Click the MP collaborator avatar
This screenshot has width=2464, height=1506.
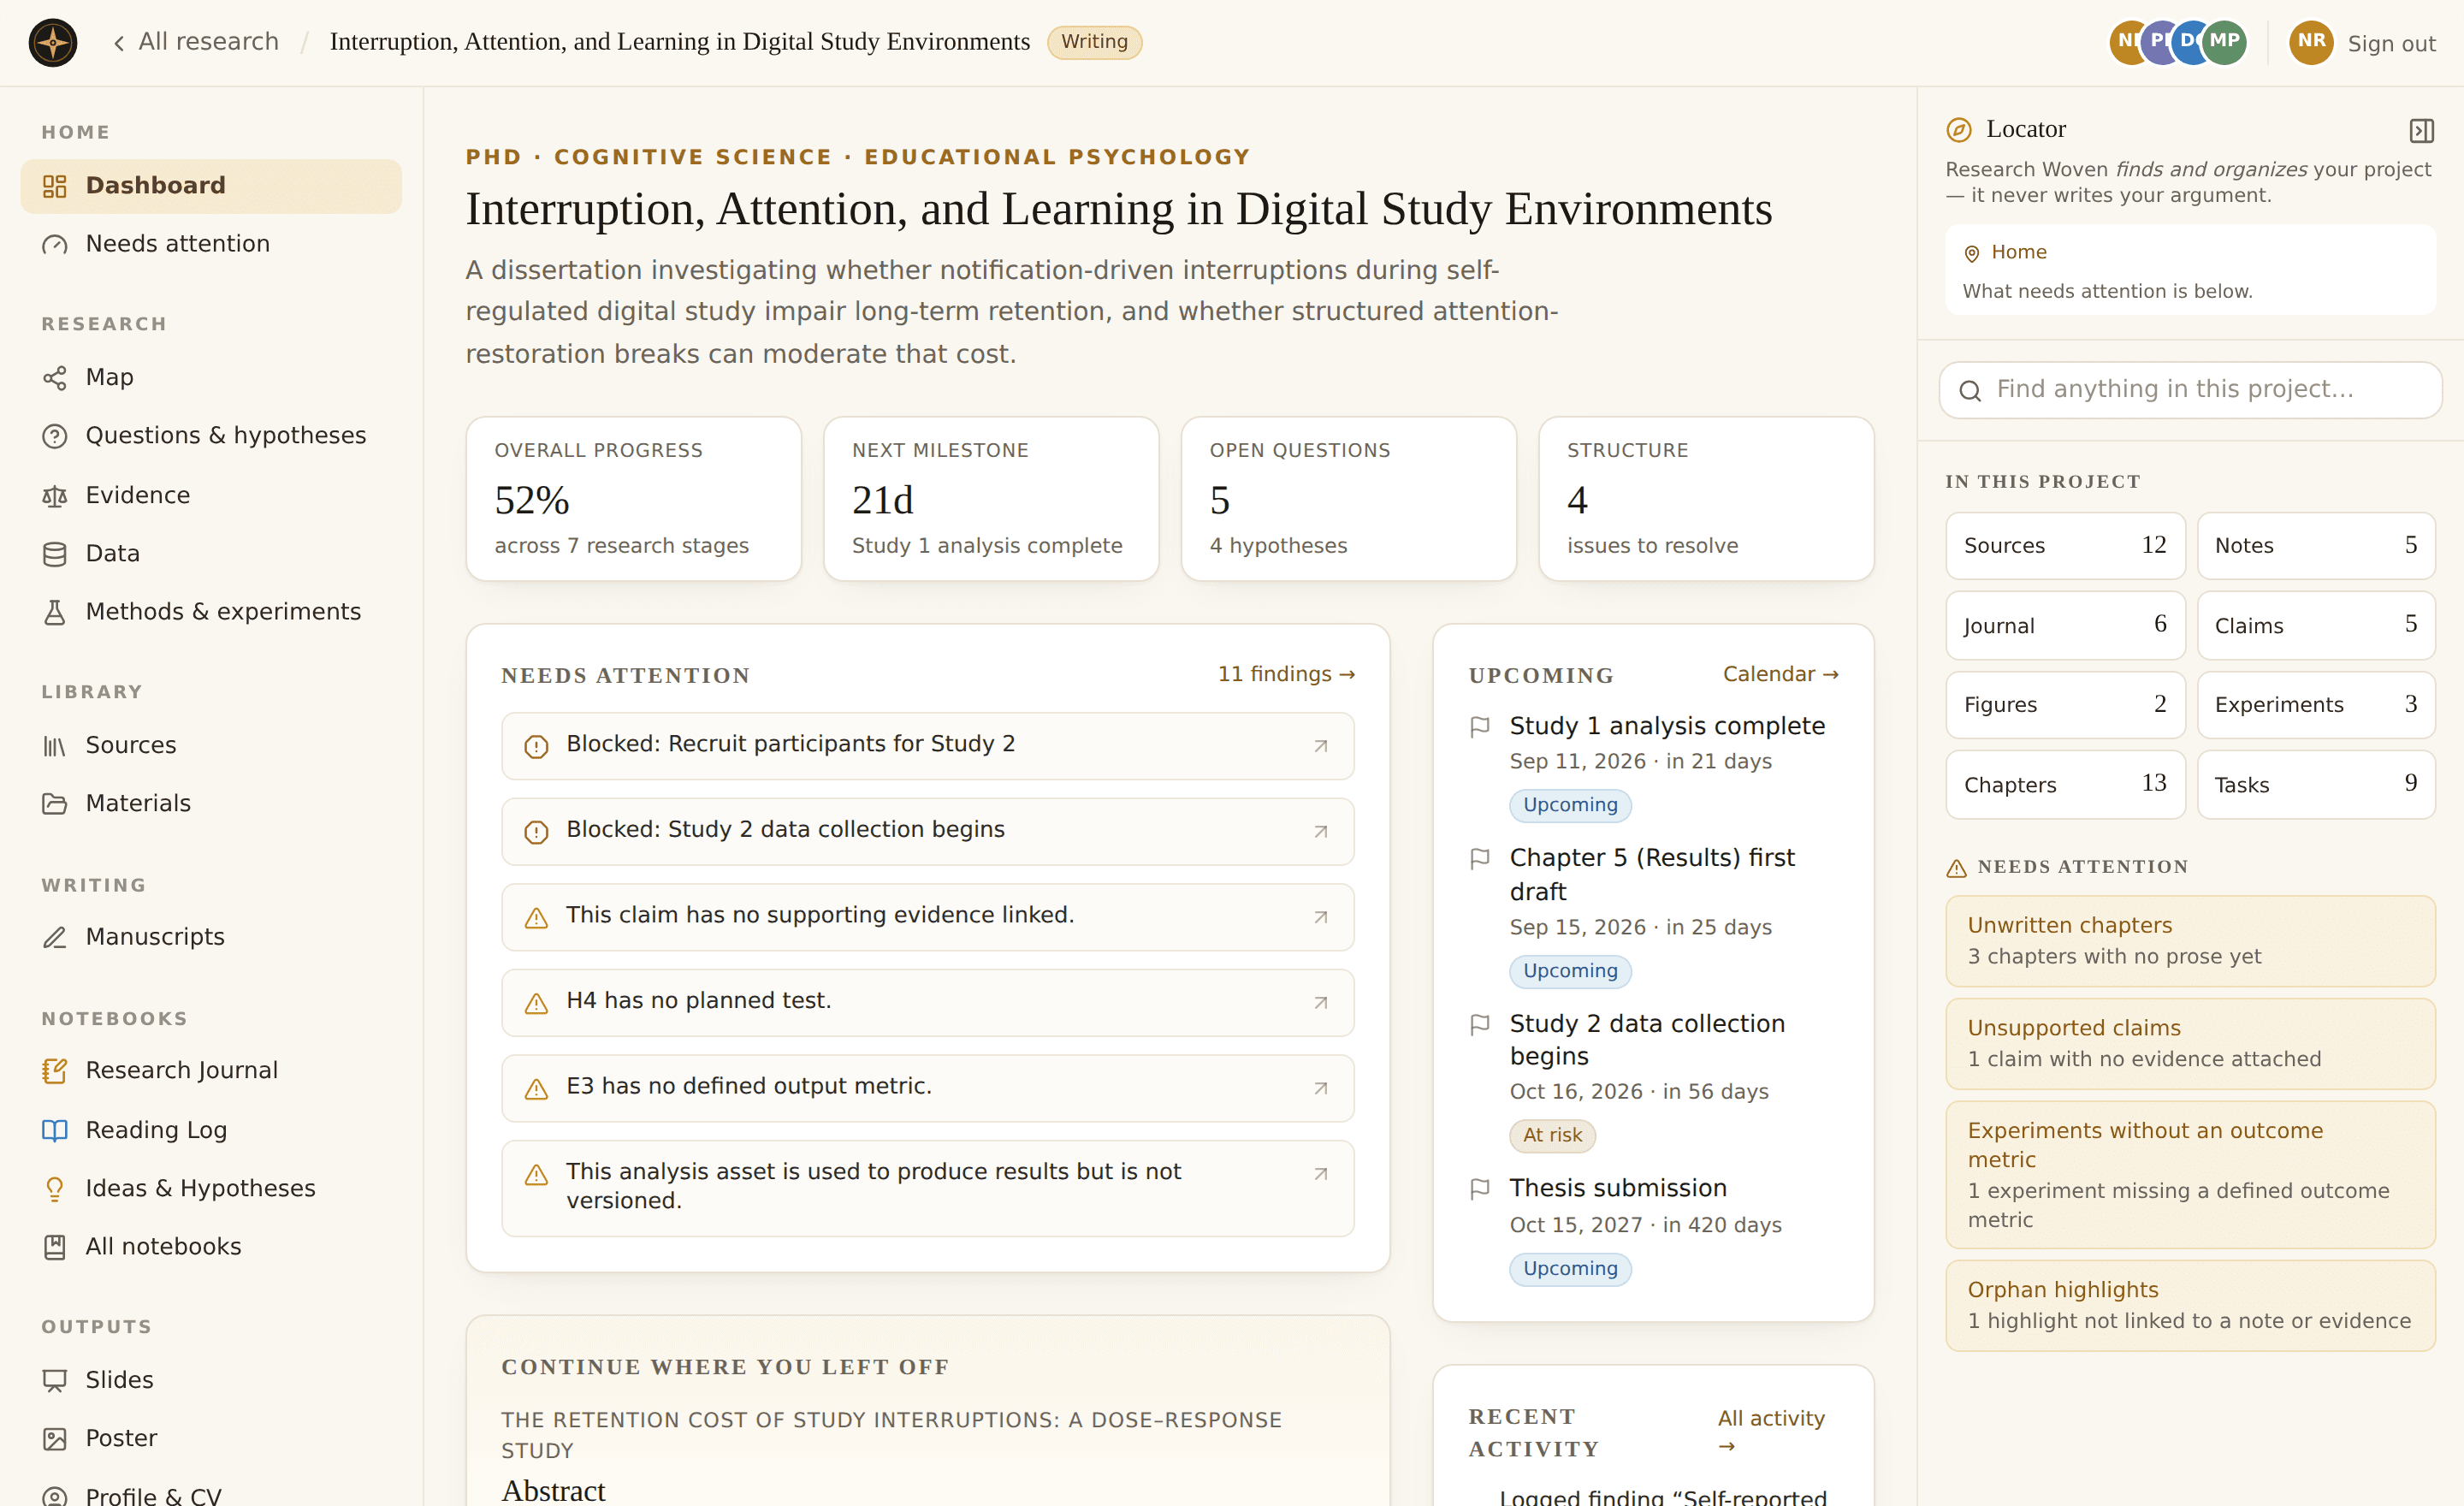(x=2224, y=42)
